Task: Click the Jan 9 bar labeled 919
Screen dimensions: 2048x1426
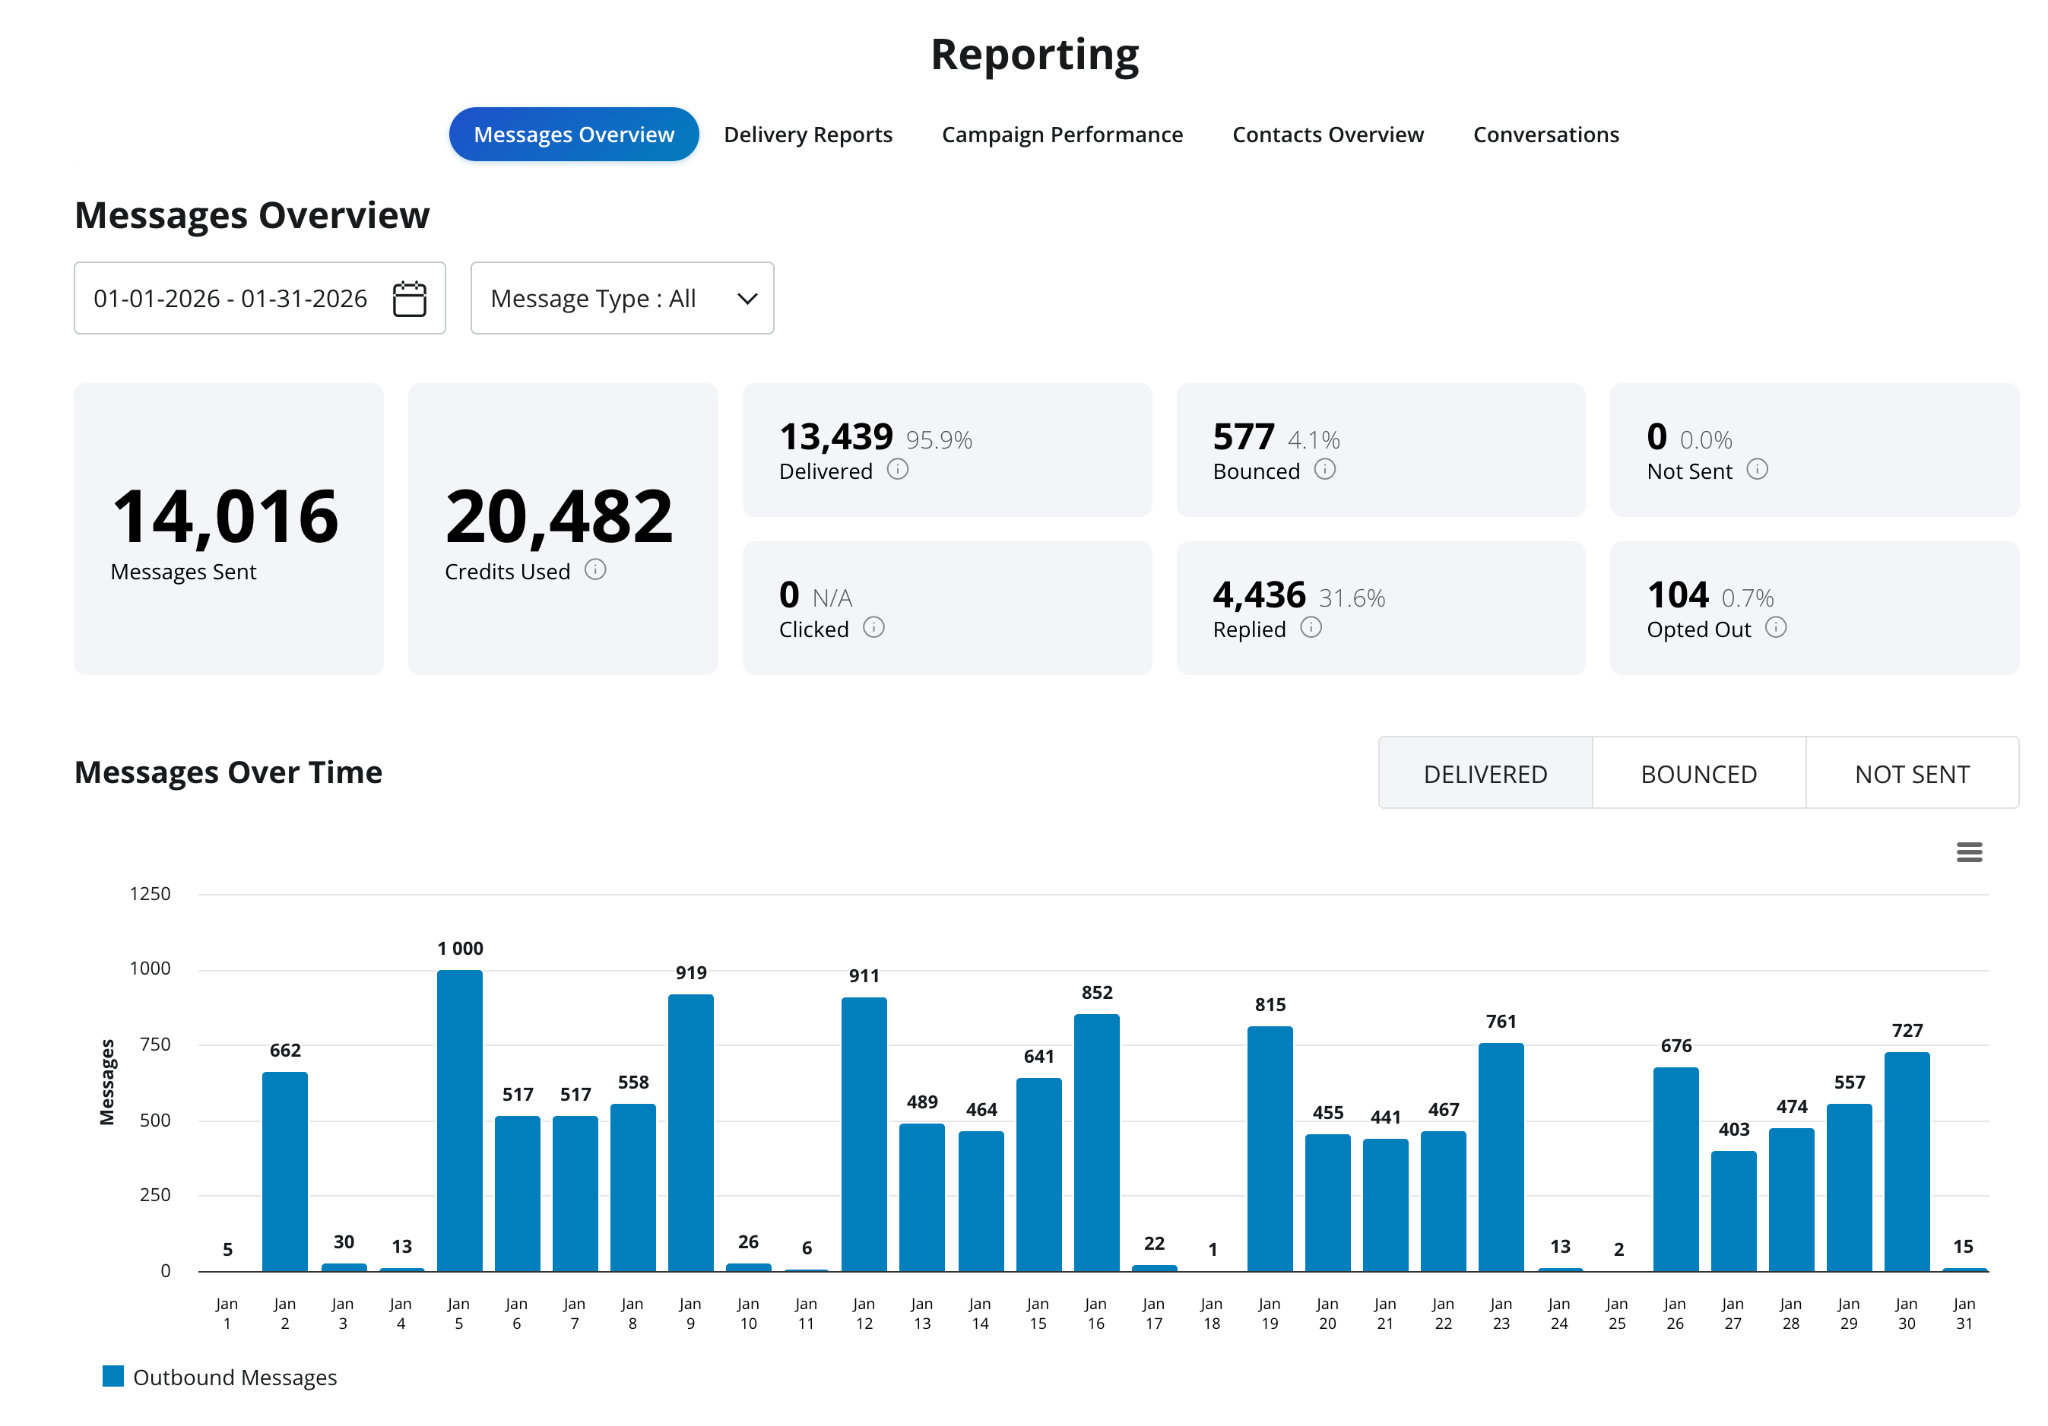Action: point(691,1132)
